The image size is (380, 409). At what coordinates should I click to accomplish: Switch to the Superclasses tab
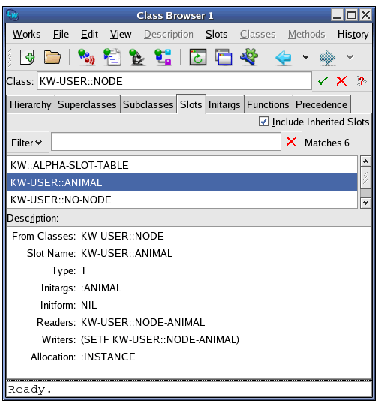click(x=87, y=105)
